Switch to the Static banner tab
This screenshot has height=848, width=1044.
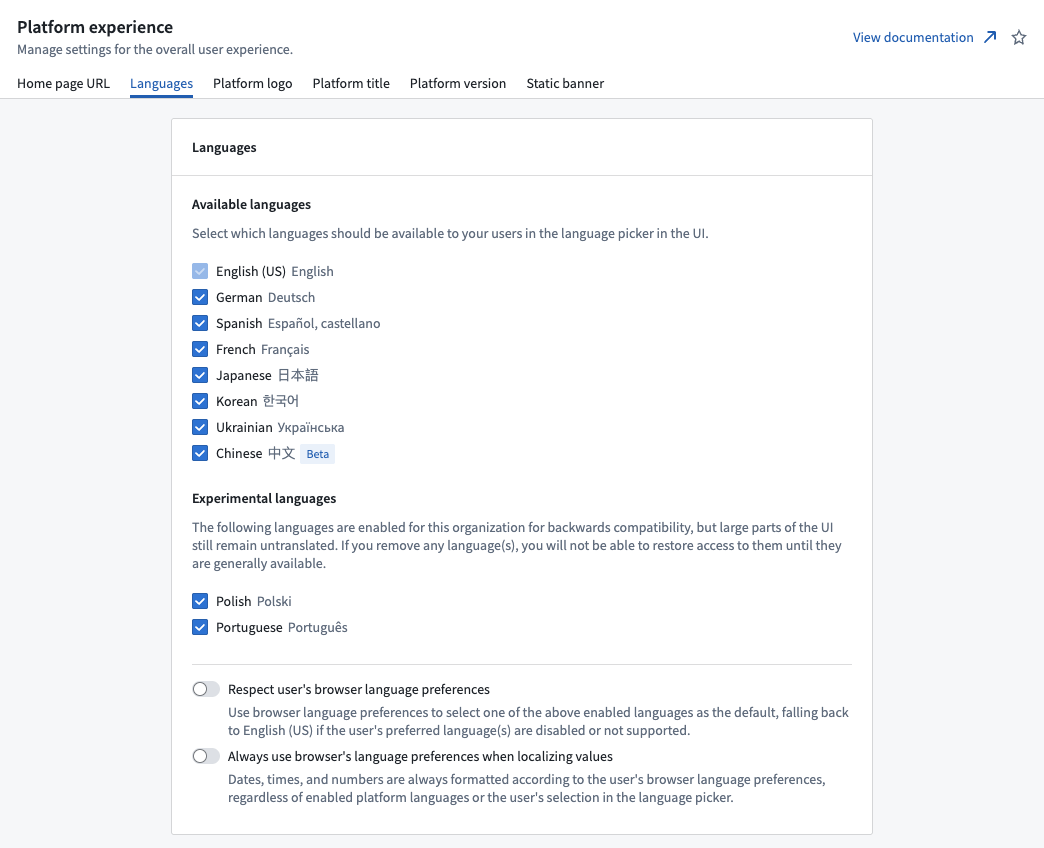click(565, 83)
